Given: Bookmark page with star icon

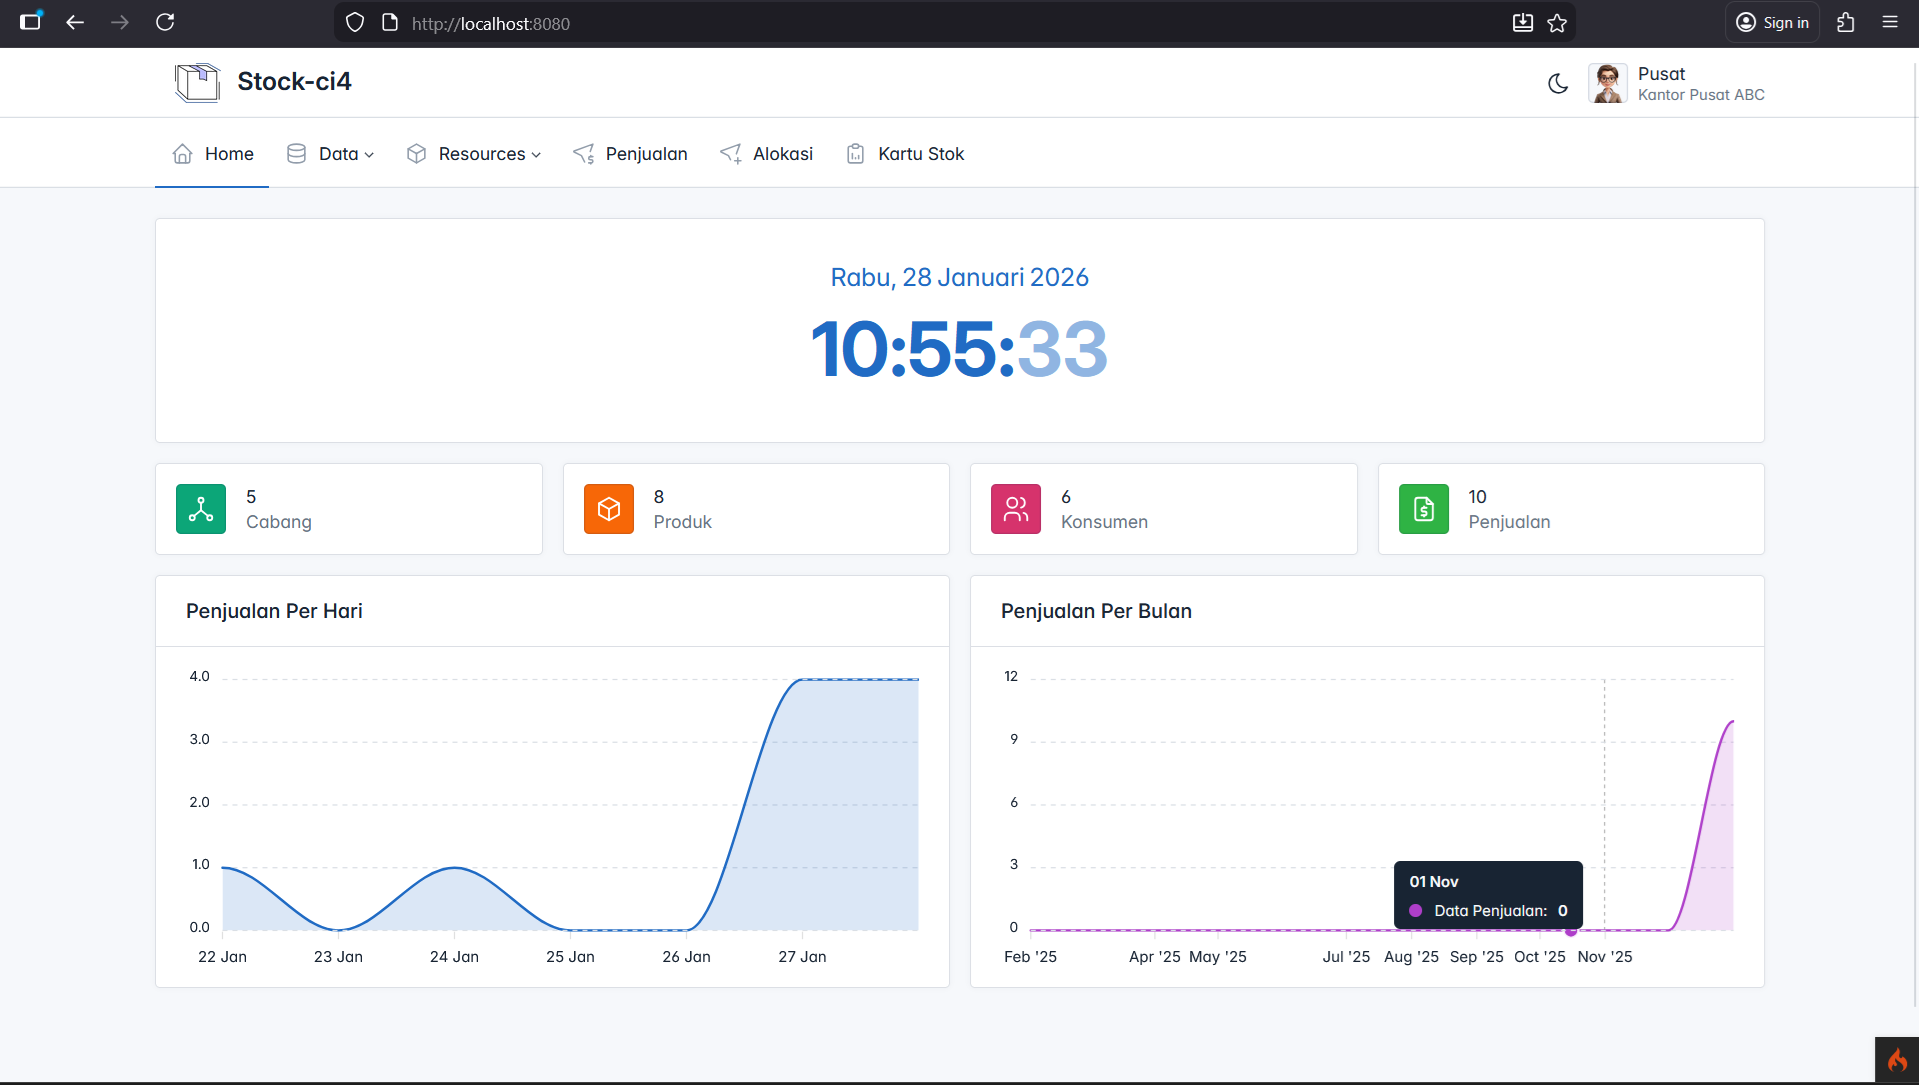Looking at the screenshot, I should click(1557, 23).
